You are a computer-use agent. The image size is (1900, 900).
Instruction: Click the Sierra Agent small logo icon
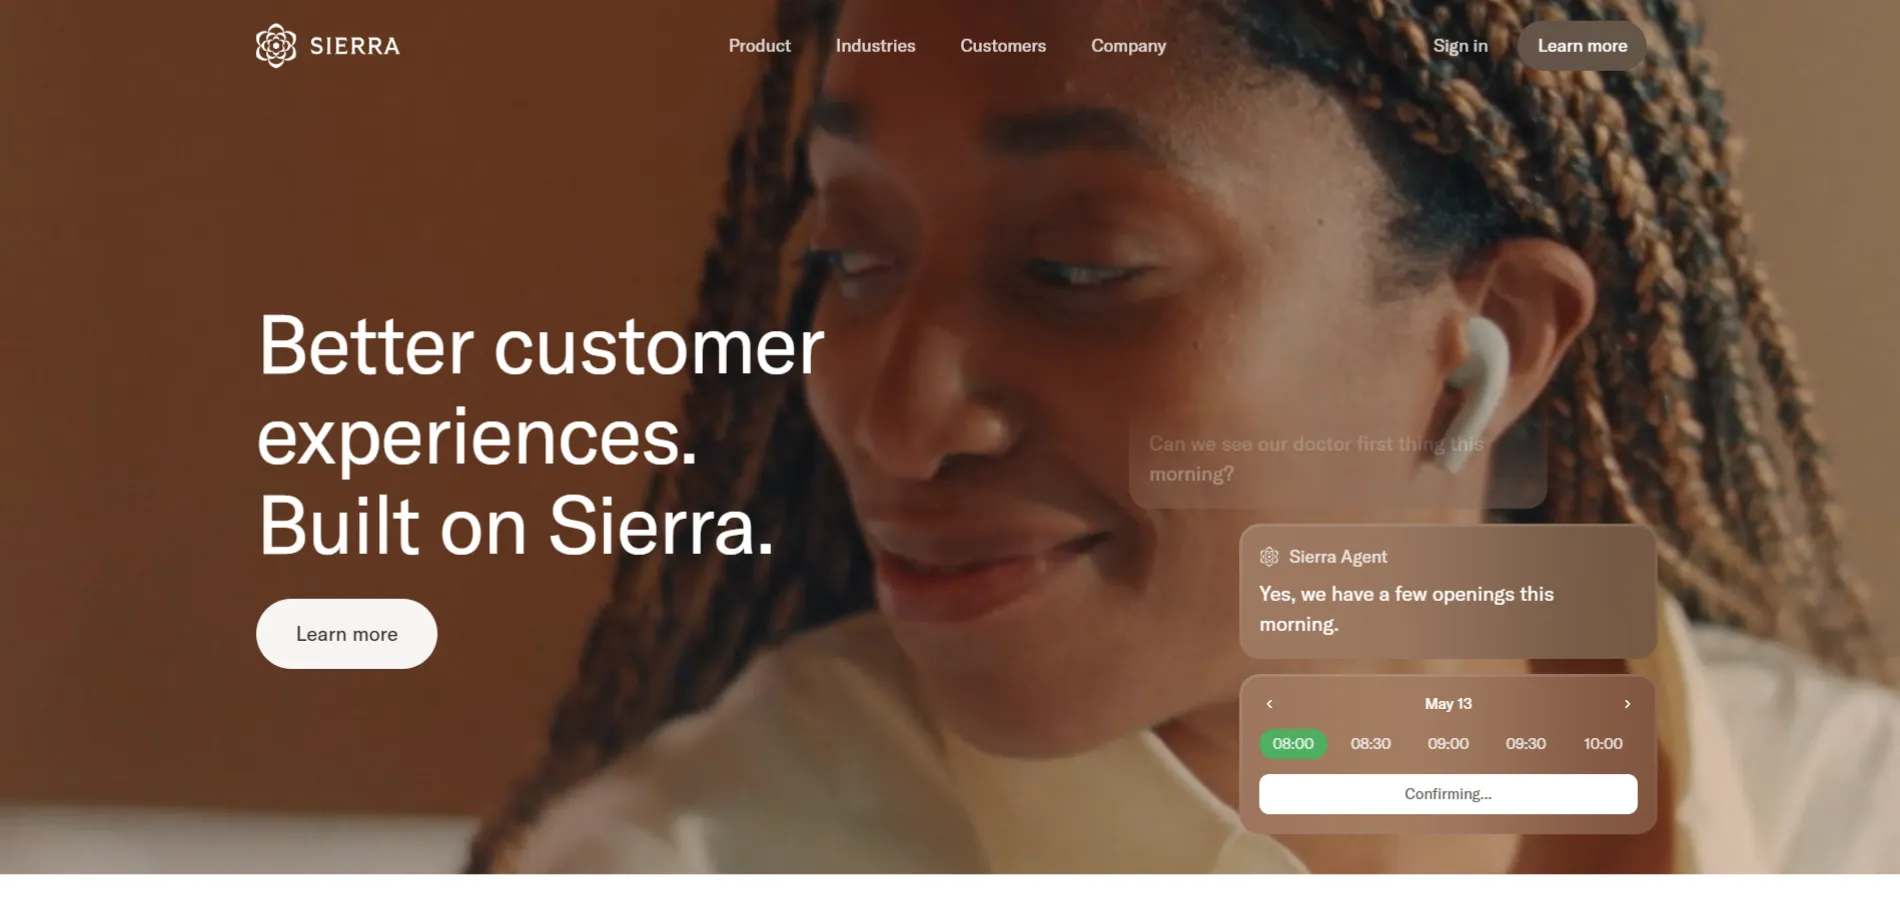coord(1269,557)
